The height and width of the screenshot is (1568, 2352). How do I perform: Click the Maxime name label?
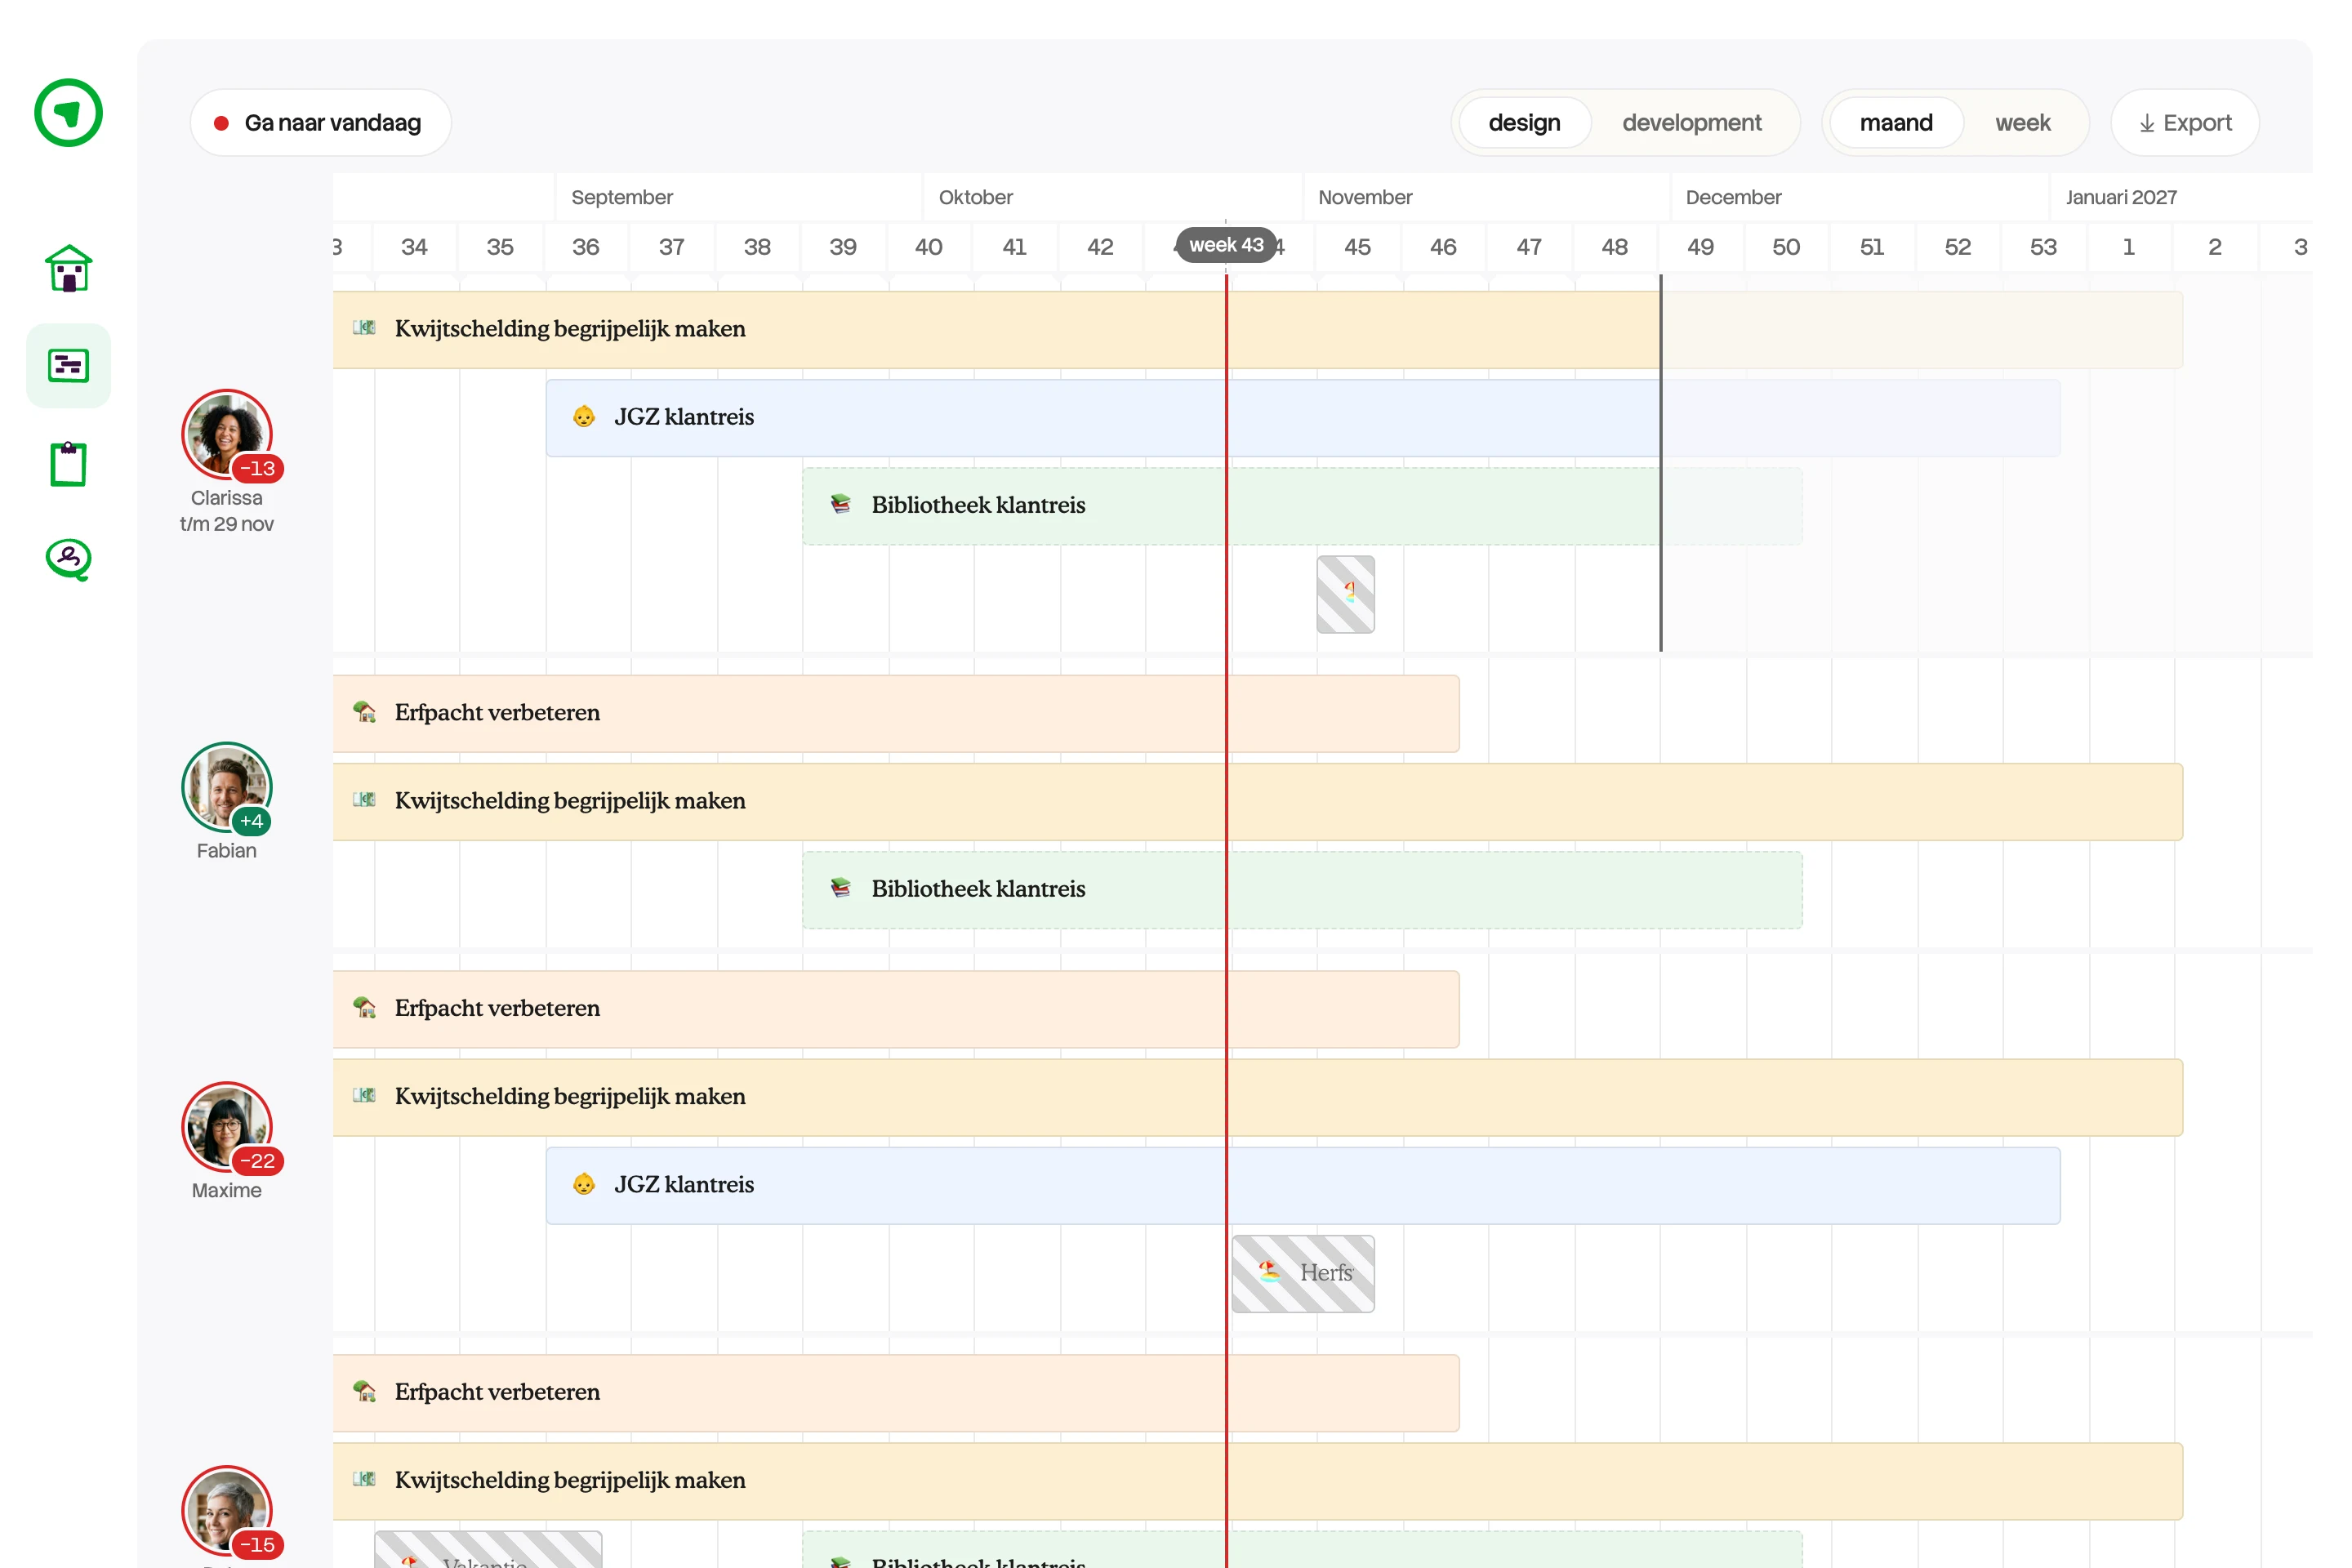[x=227, y=1190]
